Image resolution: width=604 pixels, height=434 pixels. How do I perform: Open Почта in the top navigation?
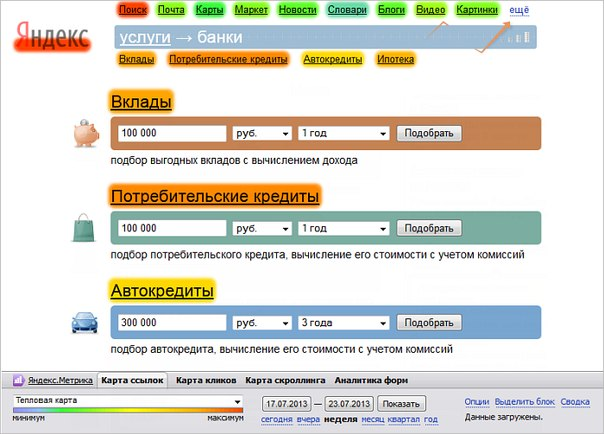point(171,10)
